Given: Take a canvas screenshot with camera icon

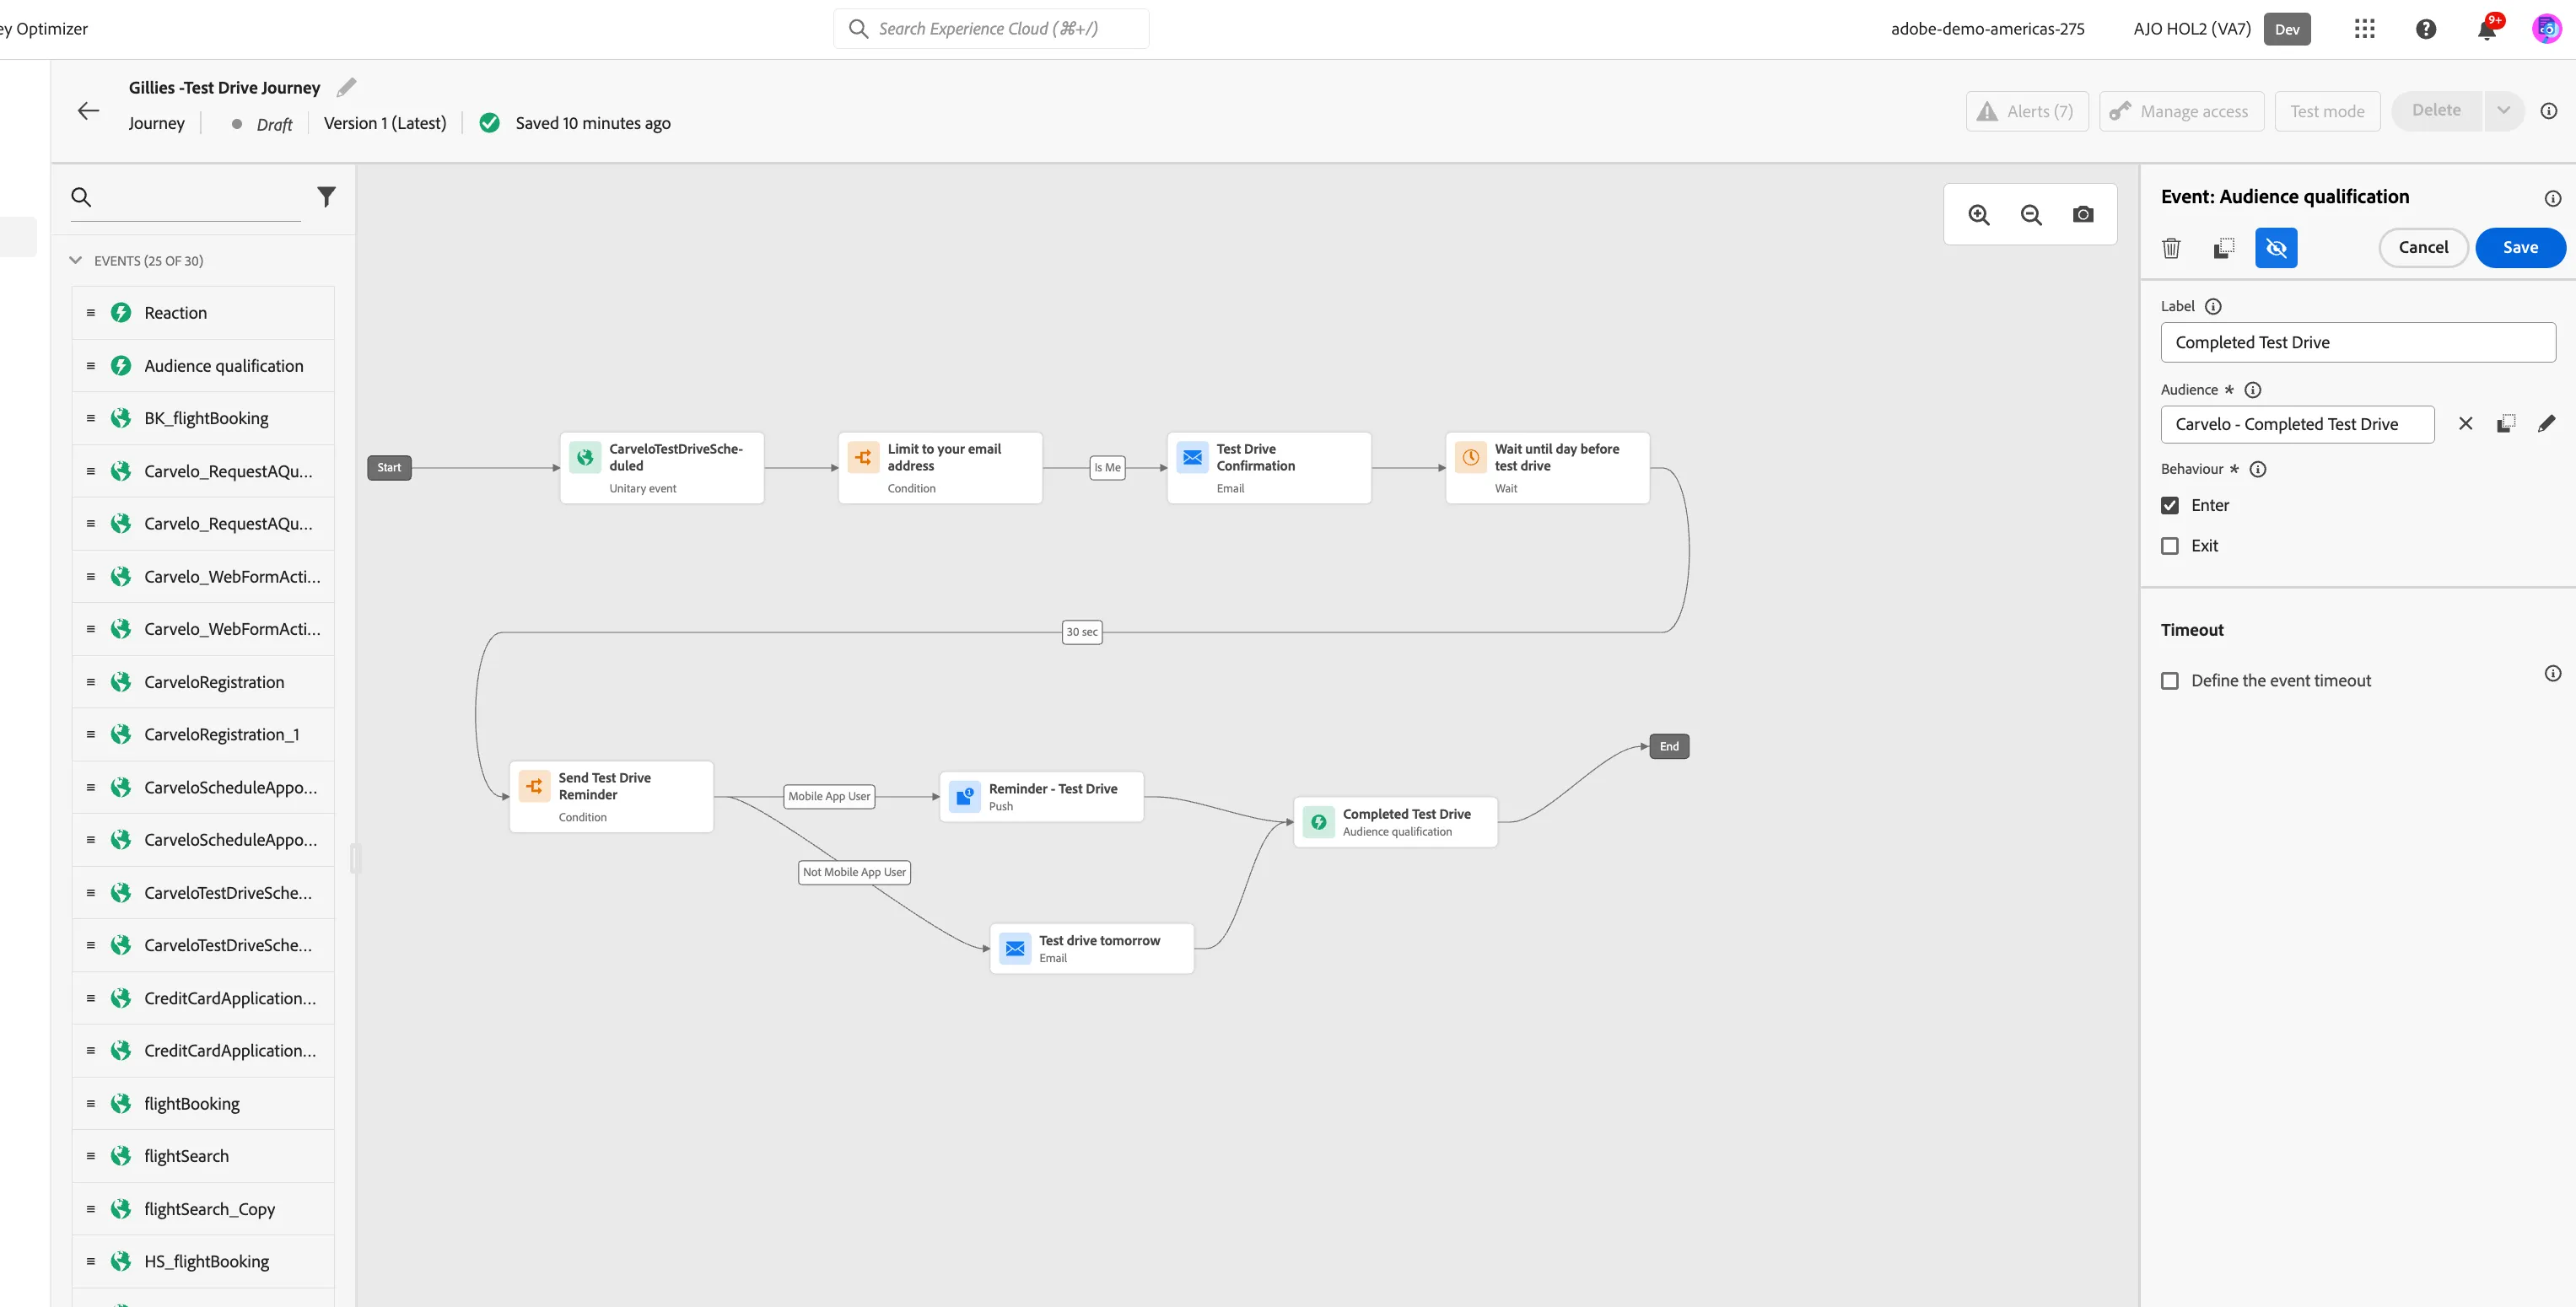Looking at the screenshot, I should click(2083, 215).
